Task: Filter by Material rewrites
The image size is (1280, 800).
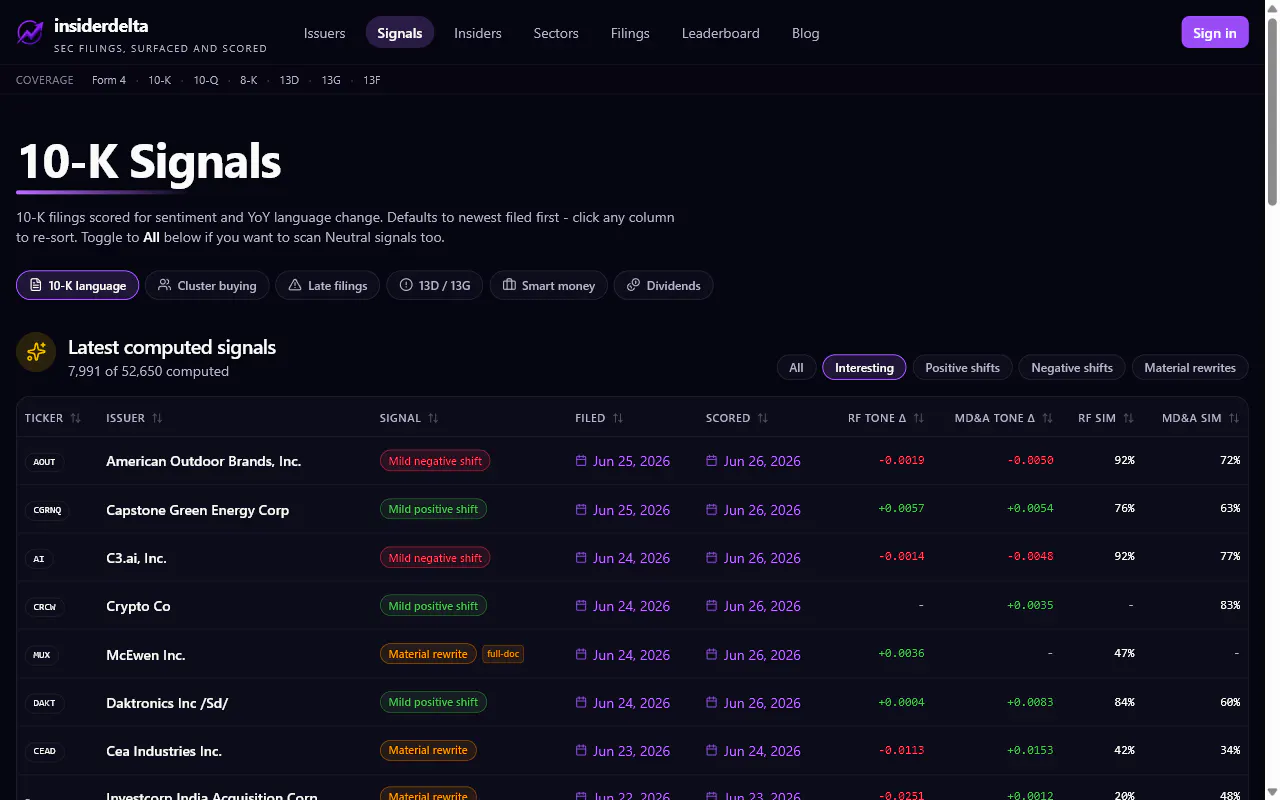Action: [x=1190, y=368]
